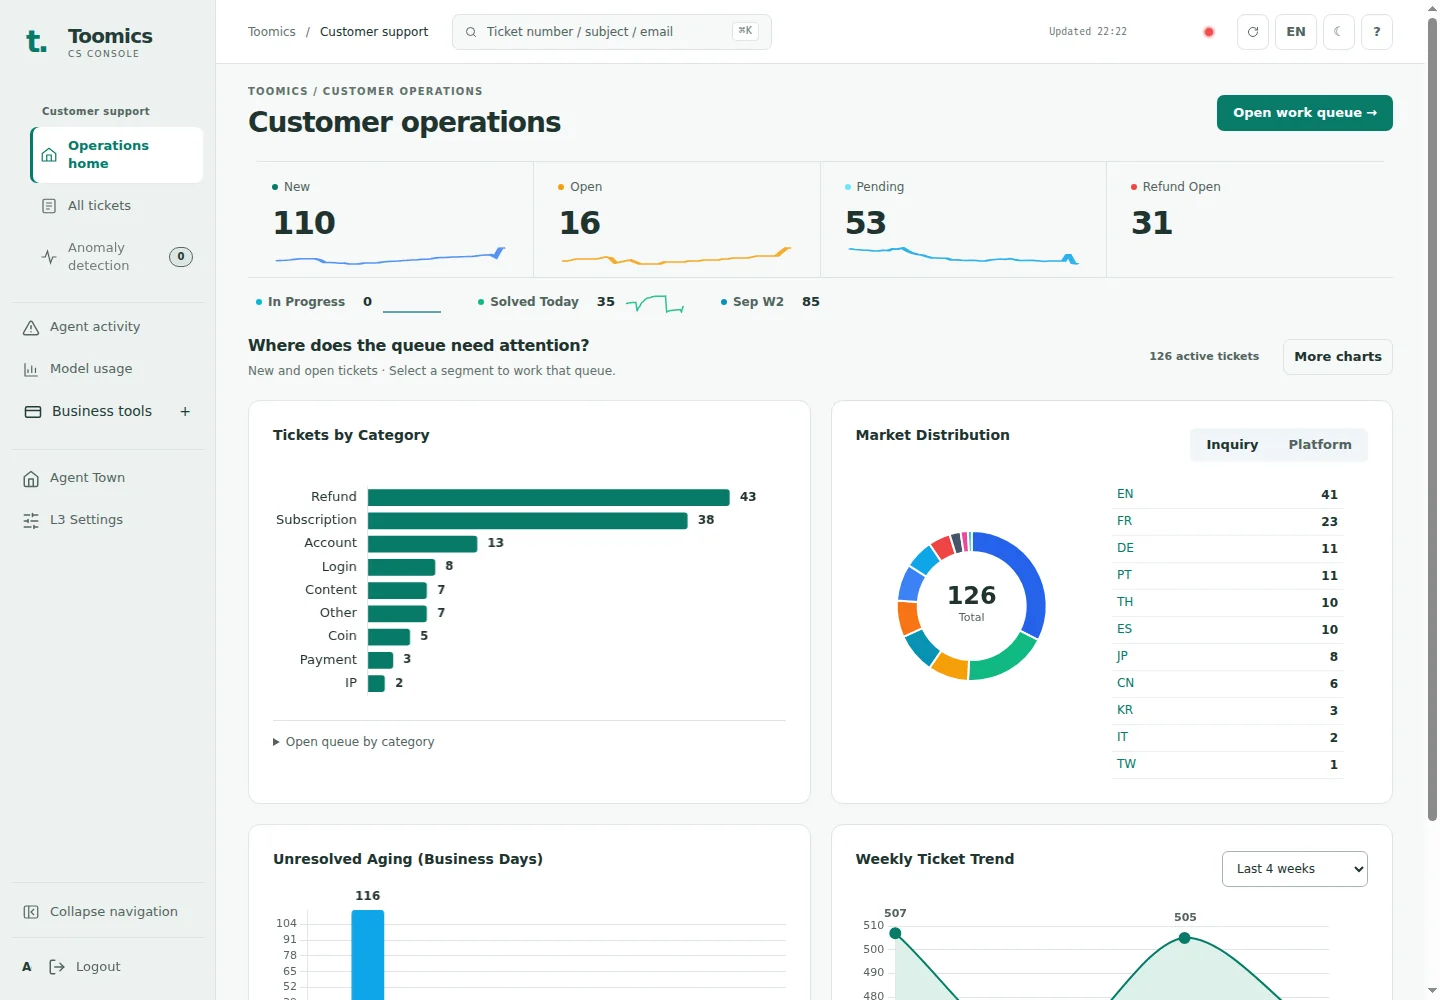
Task: Toggle dark mode with the moon icon
Action: click(1338, 32)
